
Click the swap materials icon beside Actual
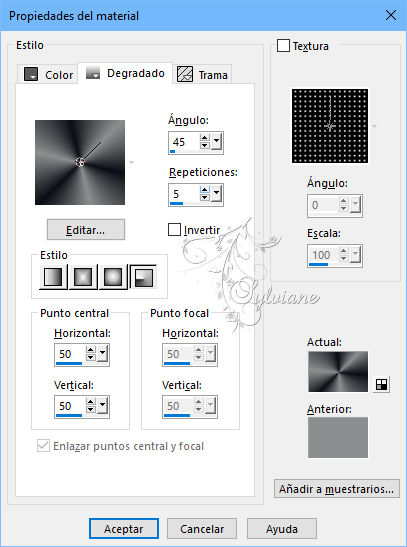[x=381, y=384]
